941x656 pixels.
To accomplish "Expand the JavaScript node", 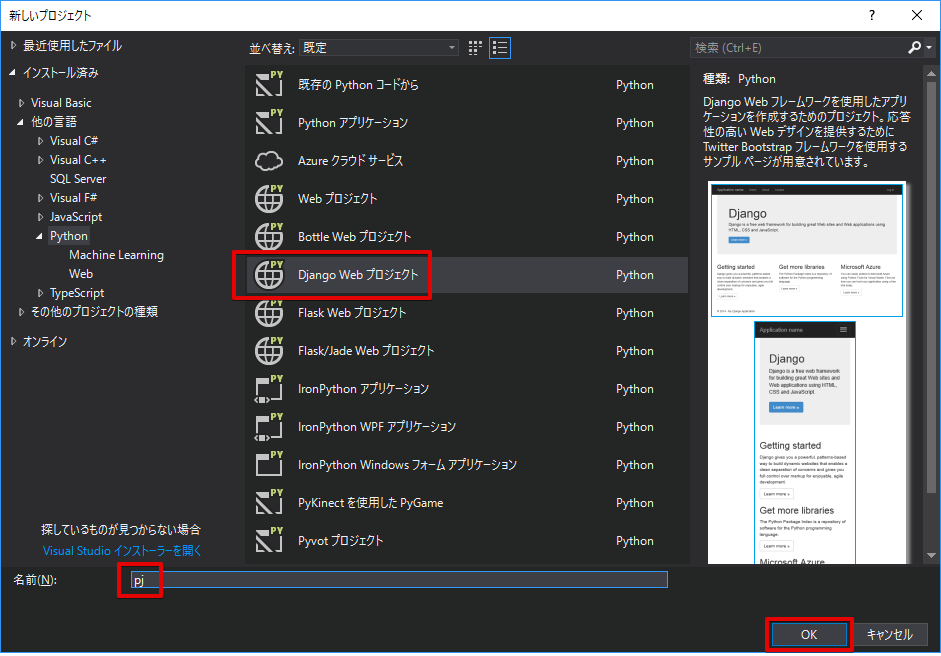I will (x=40, y=217).
